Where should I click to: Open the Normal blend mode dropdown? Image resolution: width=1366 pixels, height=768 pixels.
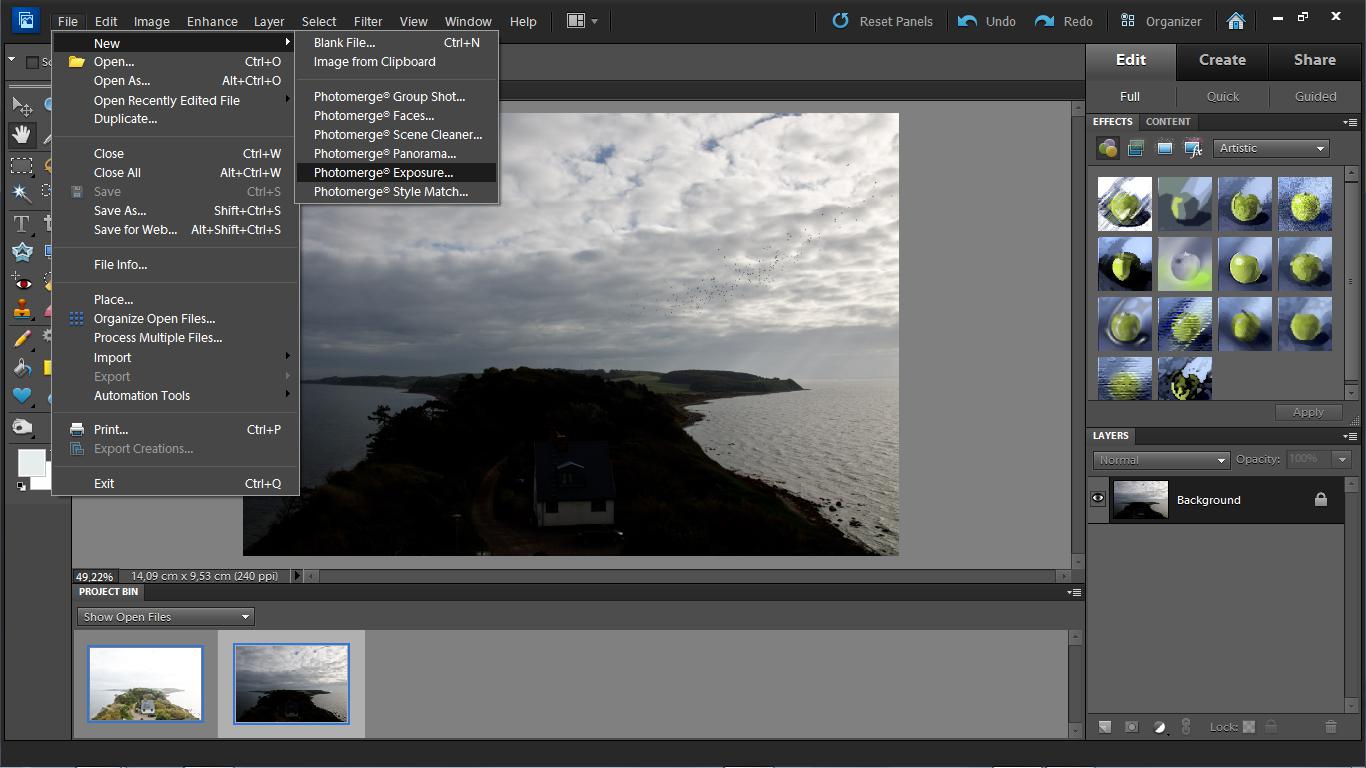(x=1161, y=460)
